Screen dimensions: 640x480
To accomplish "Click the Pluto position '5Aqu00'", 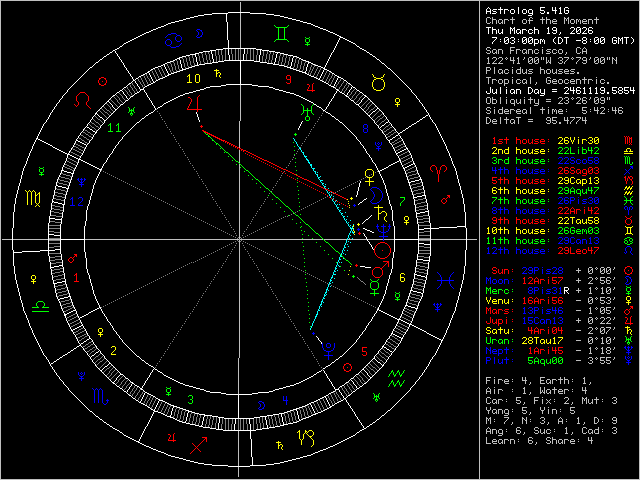I will [545, 361].
